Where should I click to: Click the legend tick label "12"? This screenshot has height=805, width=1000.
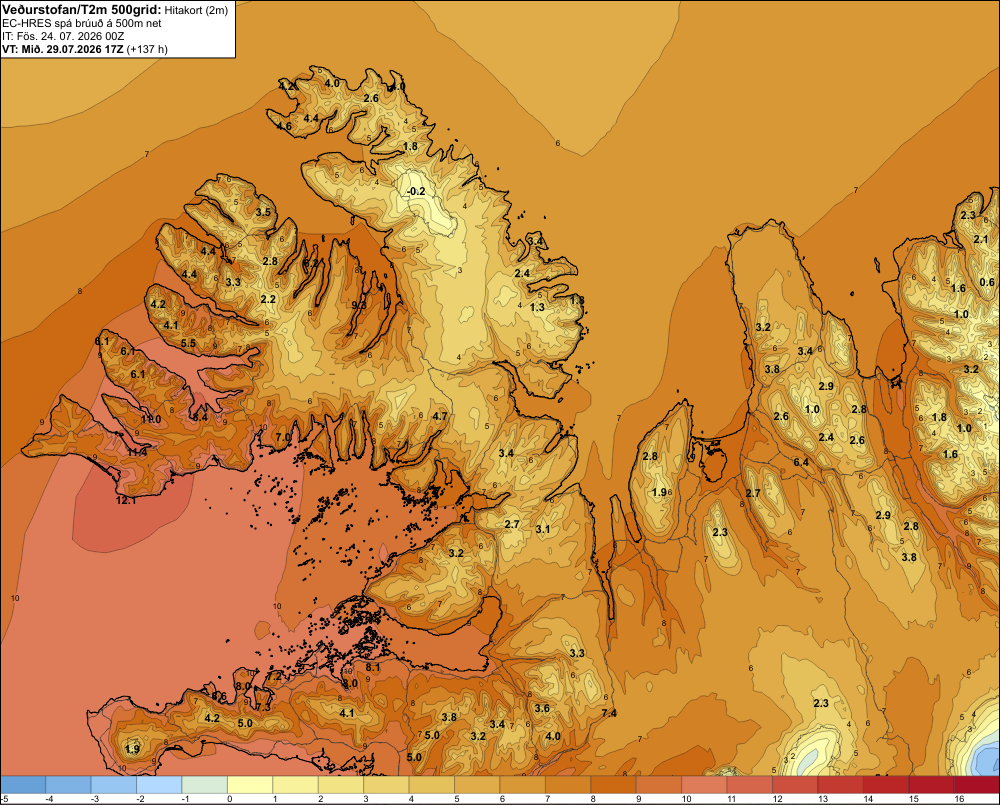(777, 799)
